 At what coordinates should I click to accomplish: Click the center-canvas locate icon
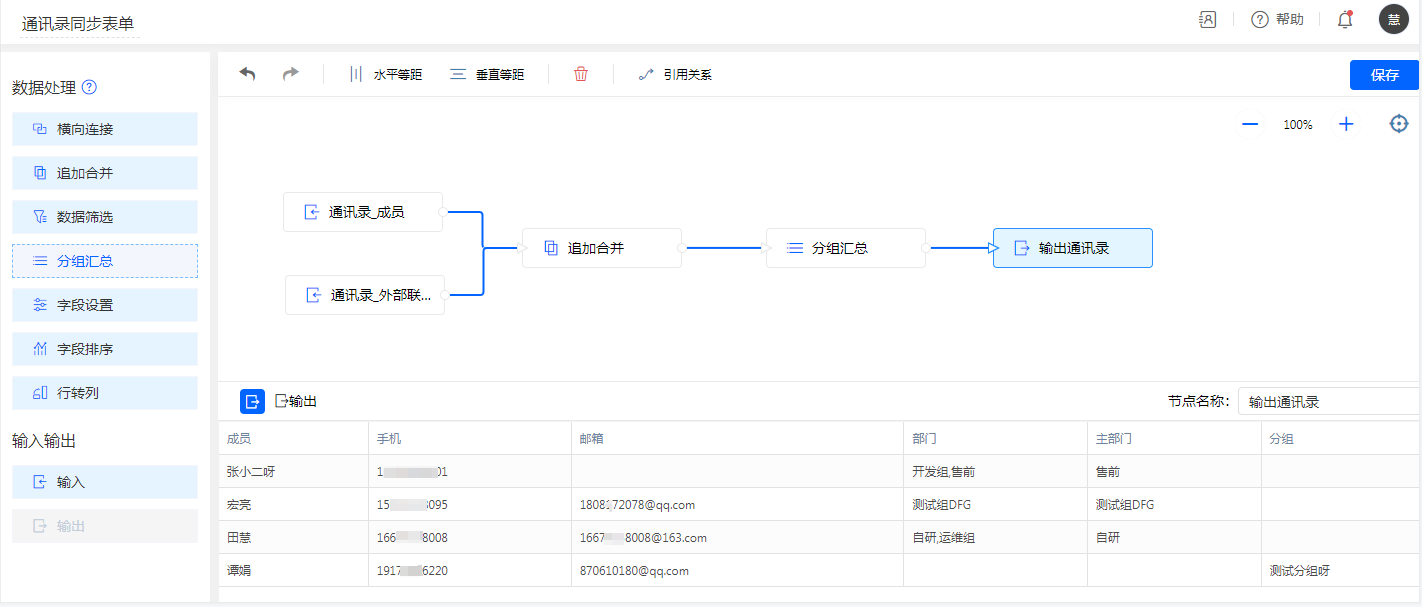click(x=1399, y=124)
